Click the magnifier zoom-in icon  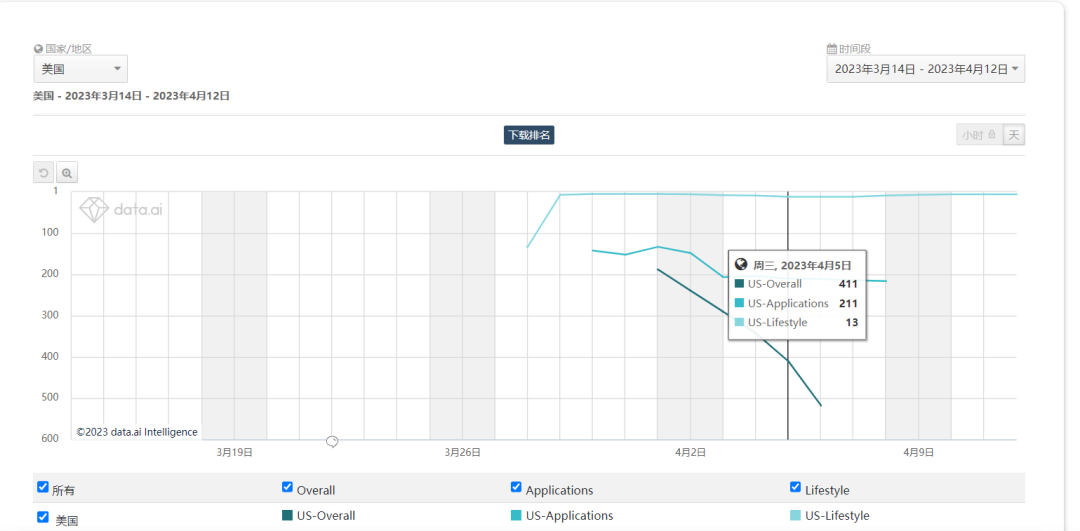click(x=67, y=173)
